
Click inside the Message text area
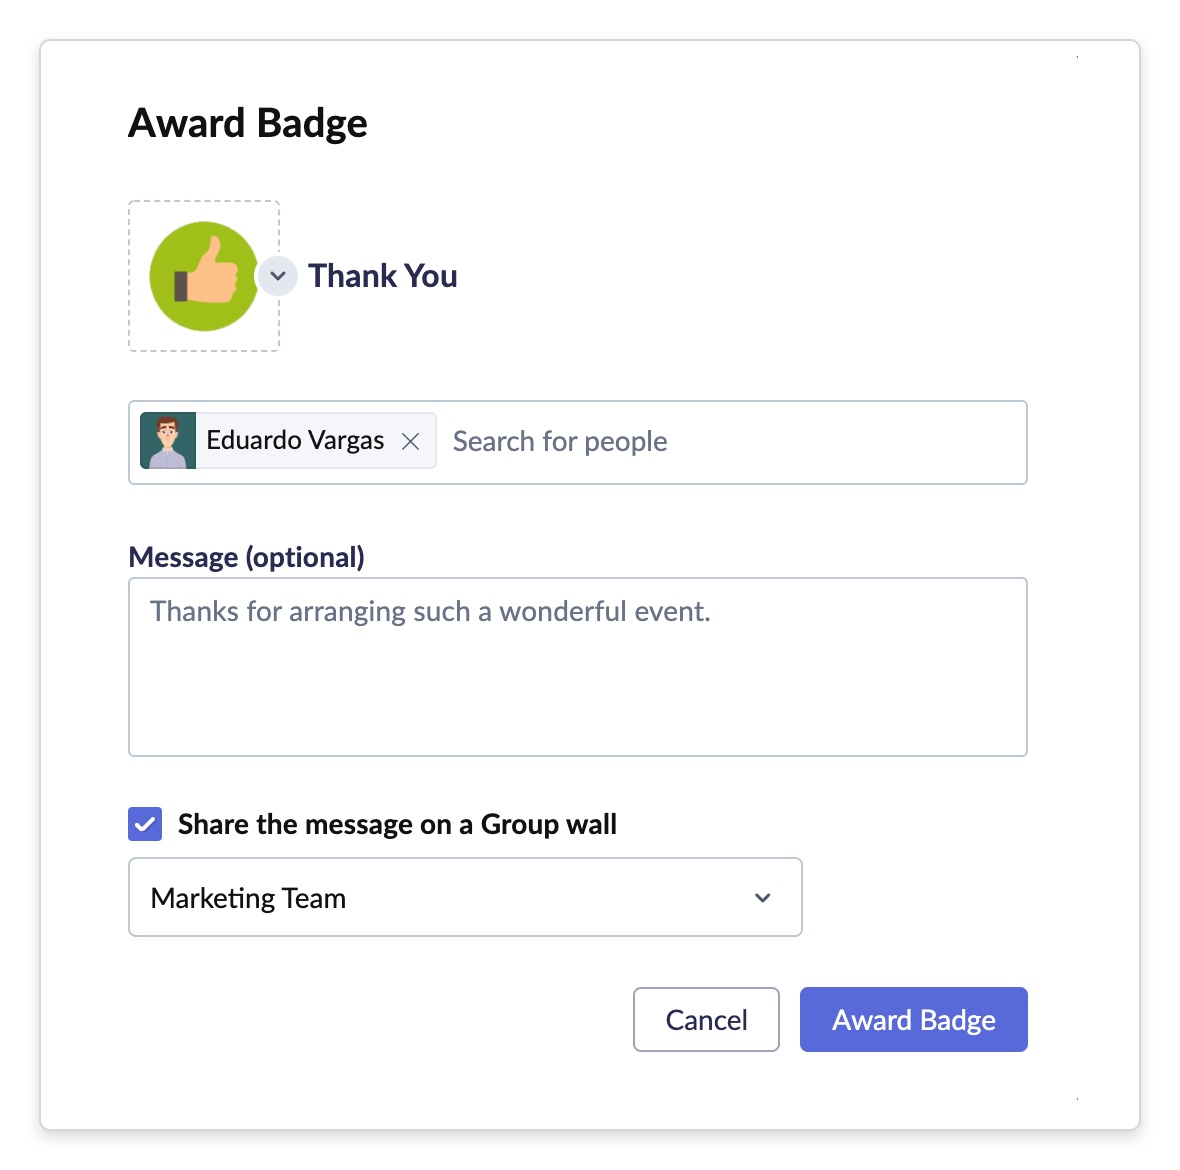(x=577, y=667)
